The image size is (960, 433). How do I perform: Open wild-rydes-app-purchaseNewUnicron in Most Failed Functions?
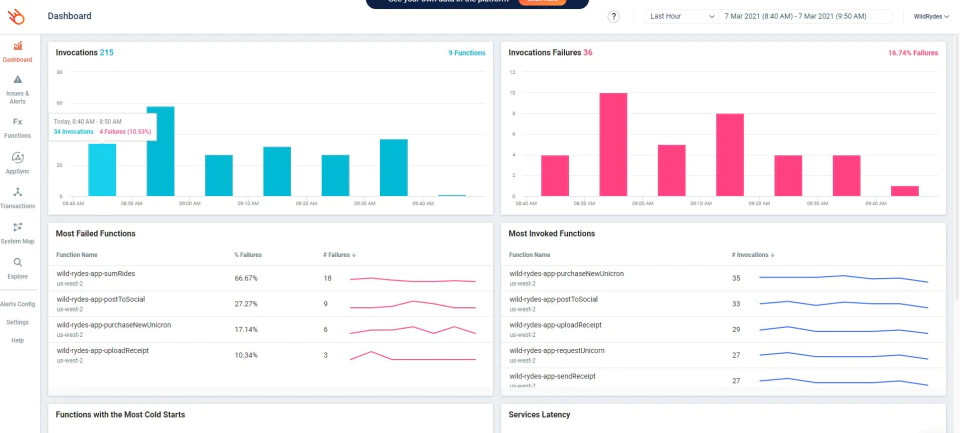113,325
